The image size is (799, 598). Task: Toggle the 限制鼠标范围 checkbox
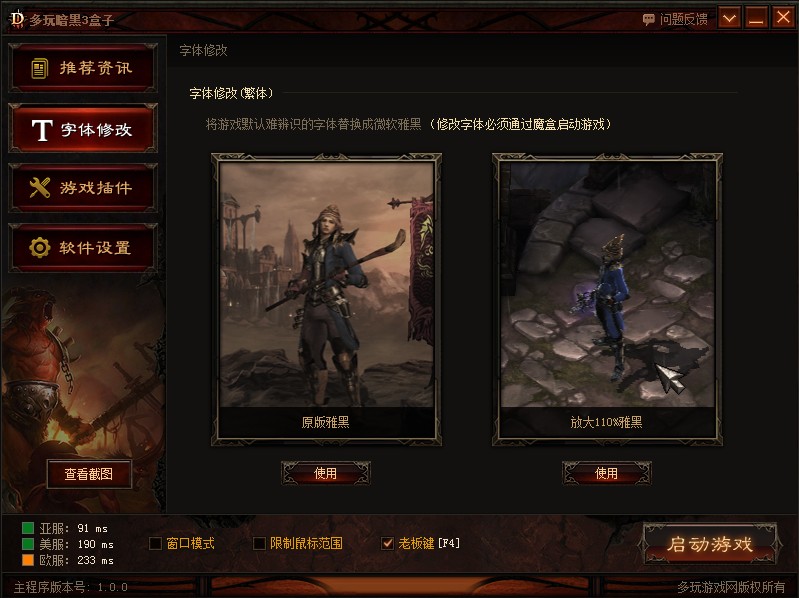pos(259,543)
